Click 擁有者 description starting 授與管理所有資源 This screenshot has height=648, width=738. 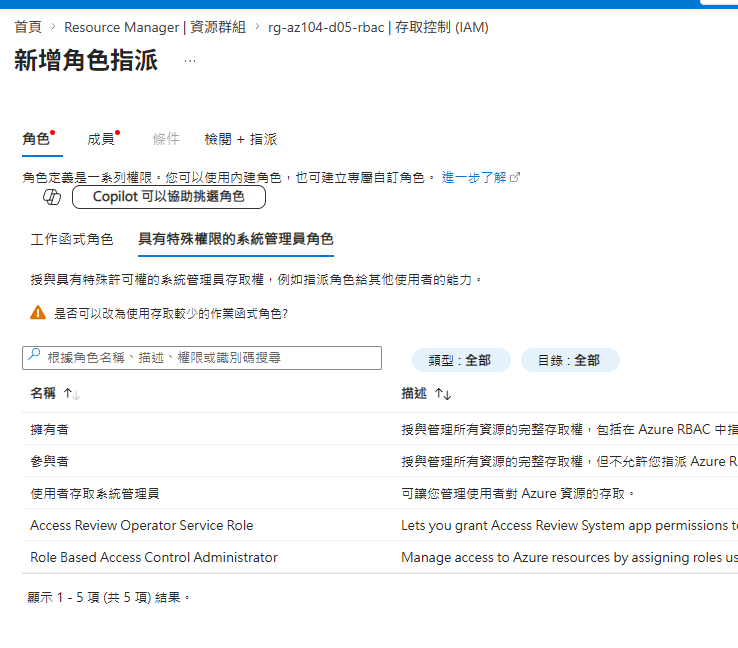(x=570, y=430)
